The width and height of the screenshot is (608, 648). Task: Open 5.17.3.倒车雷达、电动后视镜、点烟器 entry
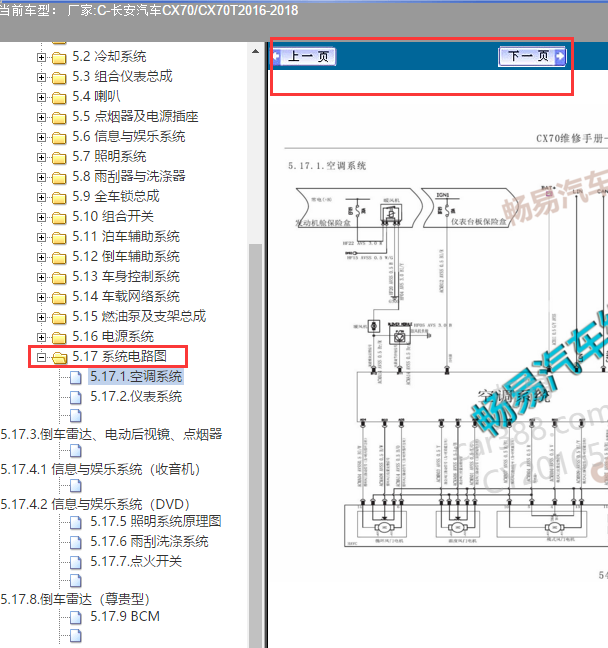112,434
